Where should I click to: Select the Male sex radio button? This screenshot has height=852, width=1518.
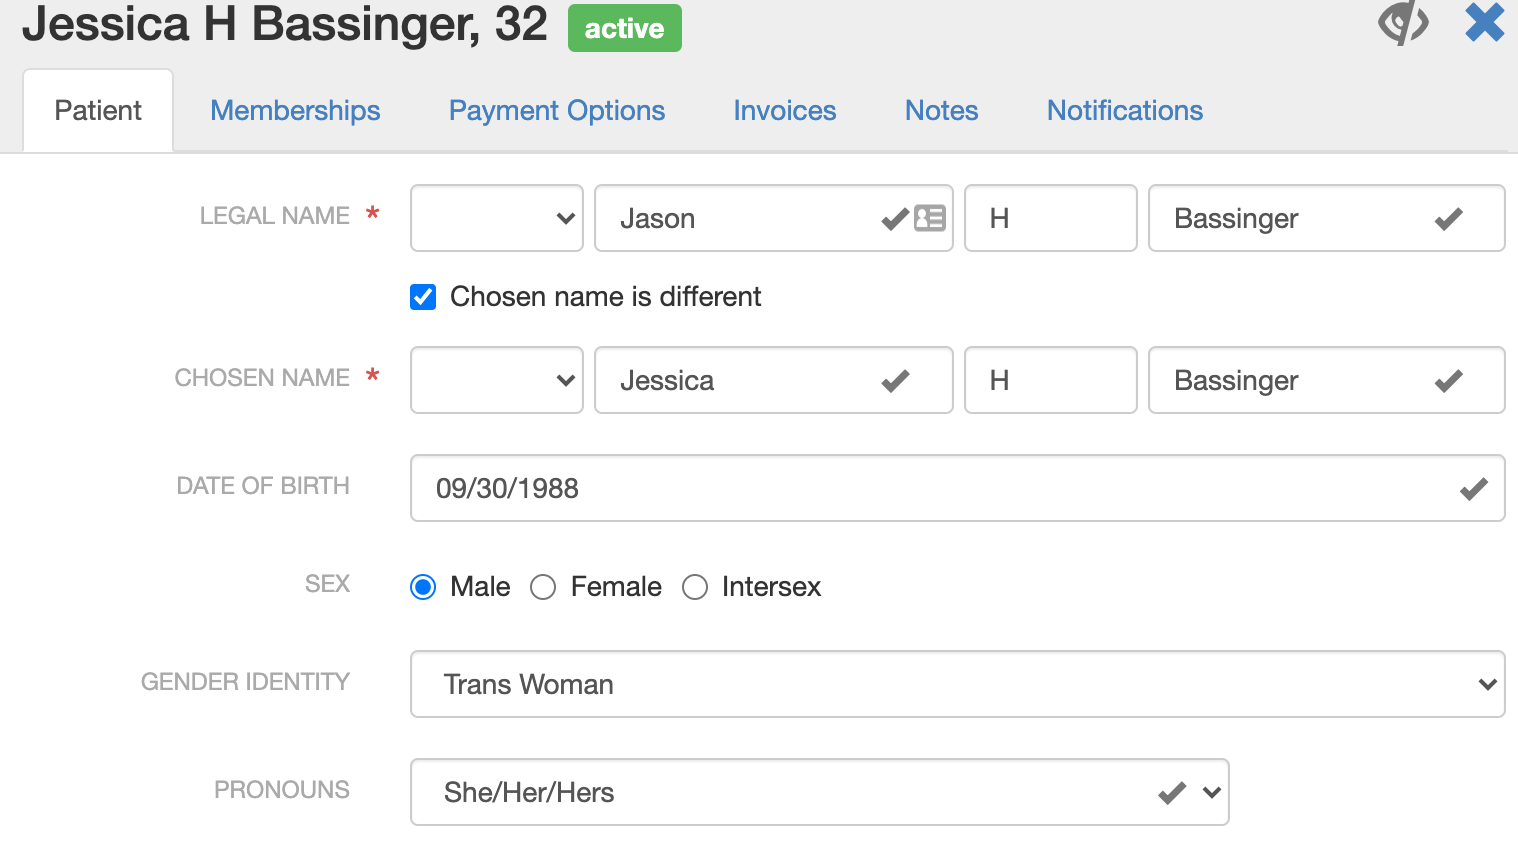[x=423, y=587]
